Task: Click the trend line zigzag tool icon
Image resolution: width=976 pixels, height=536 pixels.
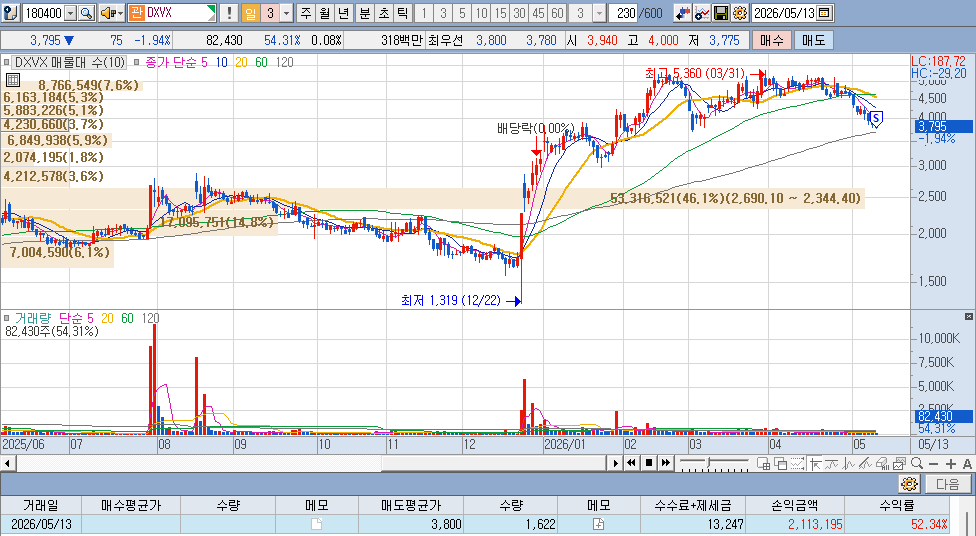Action: 832,463
